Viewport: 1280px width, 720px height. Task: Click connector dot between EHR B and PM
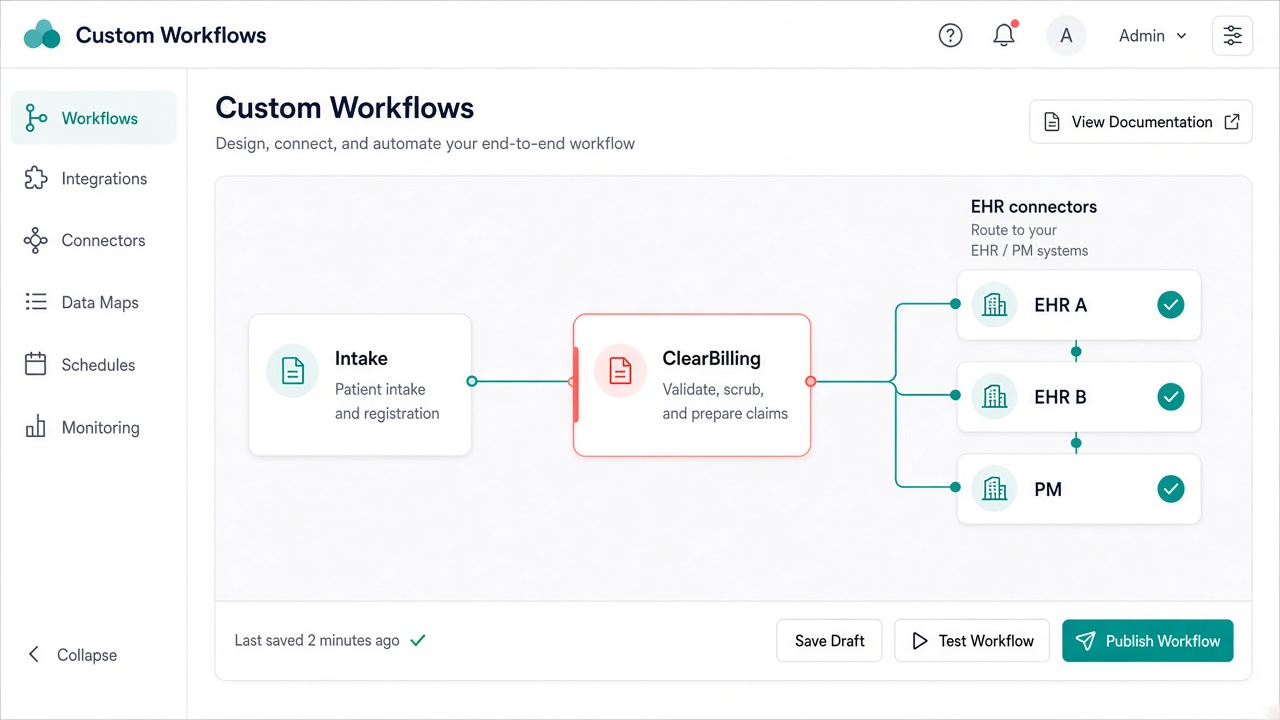click(x=1076, y=443)
